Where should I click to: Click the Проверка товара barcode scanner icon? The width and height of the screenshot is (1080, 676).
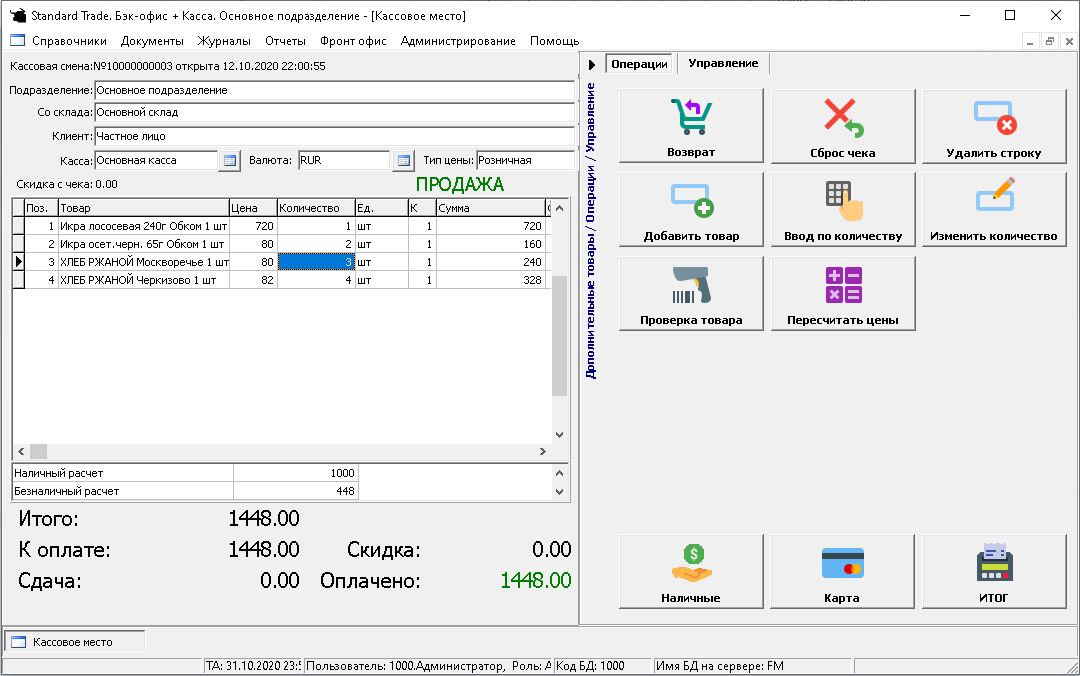[690, 285]
